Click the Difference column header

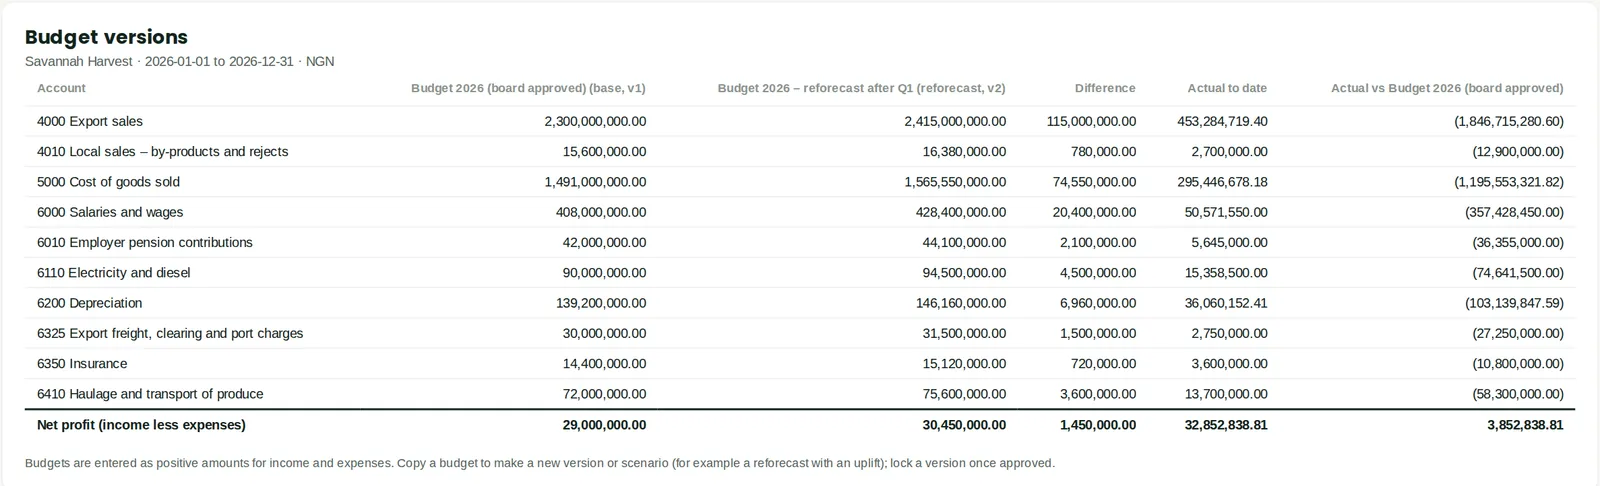1105,88
